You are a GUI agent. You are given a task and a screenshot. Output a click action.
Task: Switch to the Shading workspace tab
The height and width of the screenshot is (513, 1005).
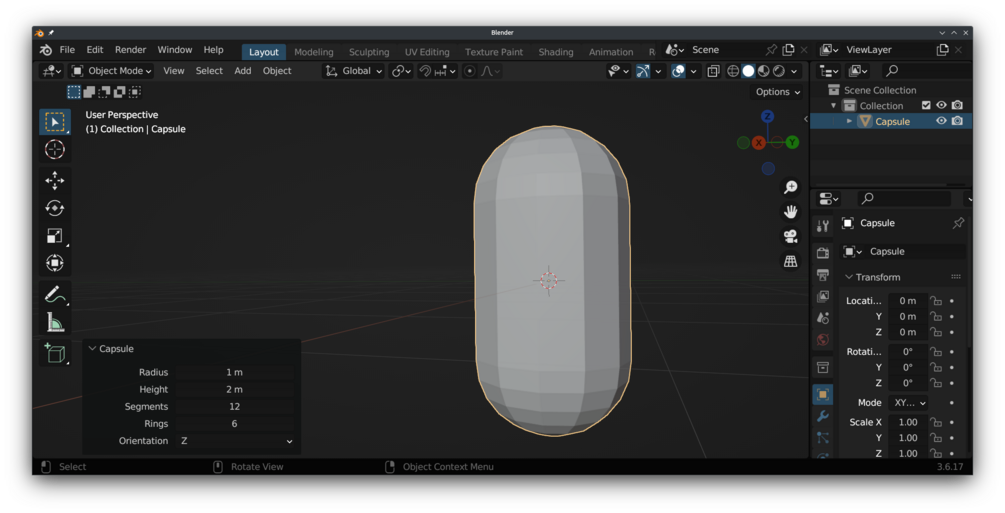coord(556,52)
